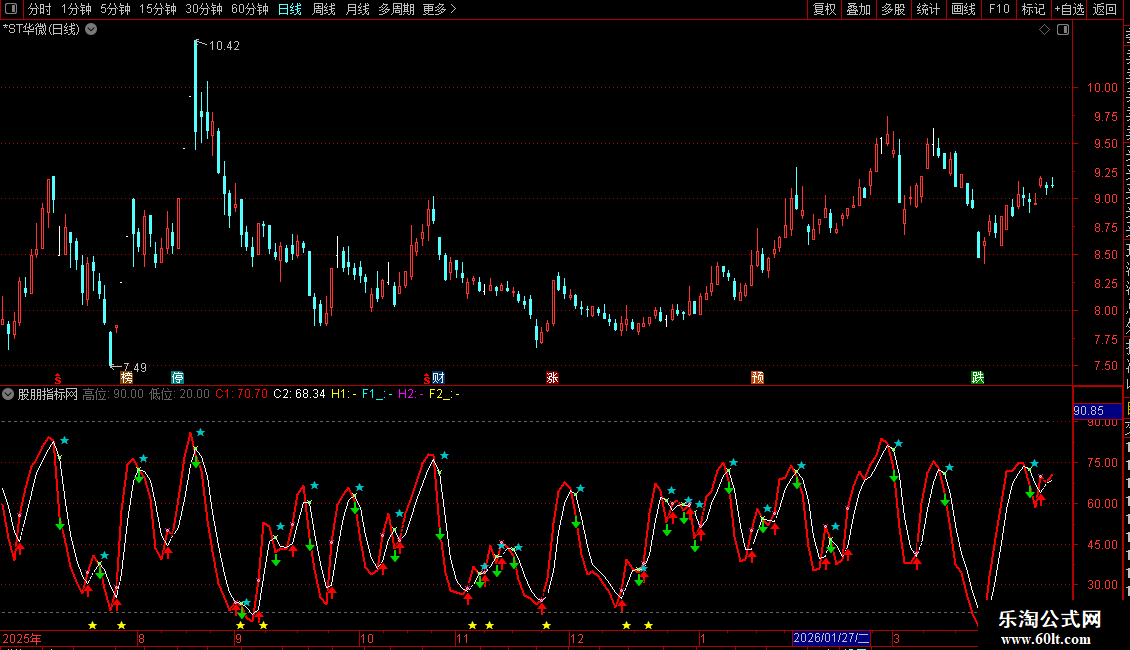Select the 30分钟 period tab
This screenshot has width=1130, height=650.
click(204, 9)
